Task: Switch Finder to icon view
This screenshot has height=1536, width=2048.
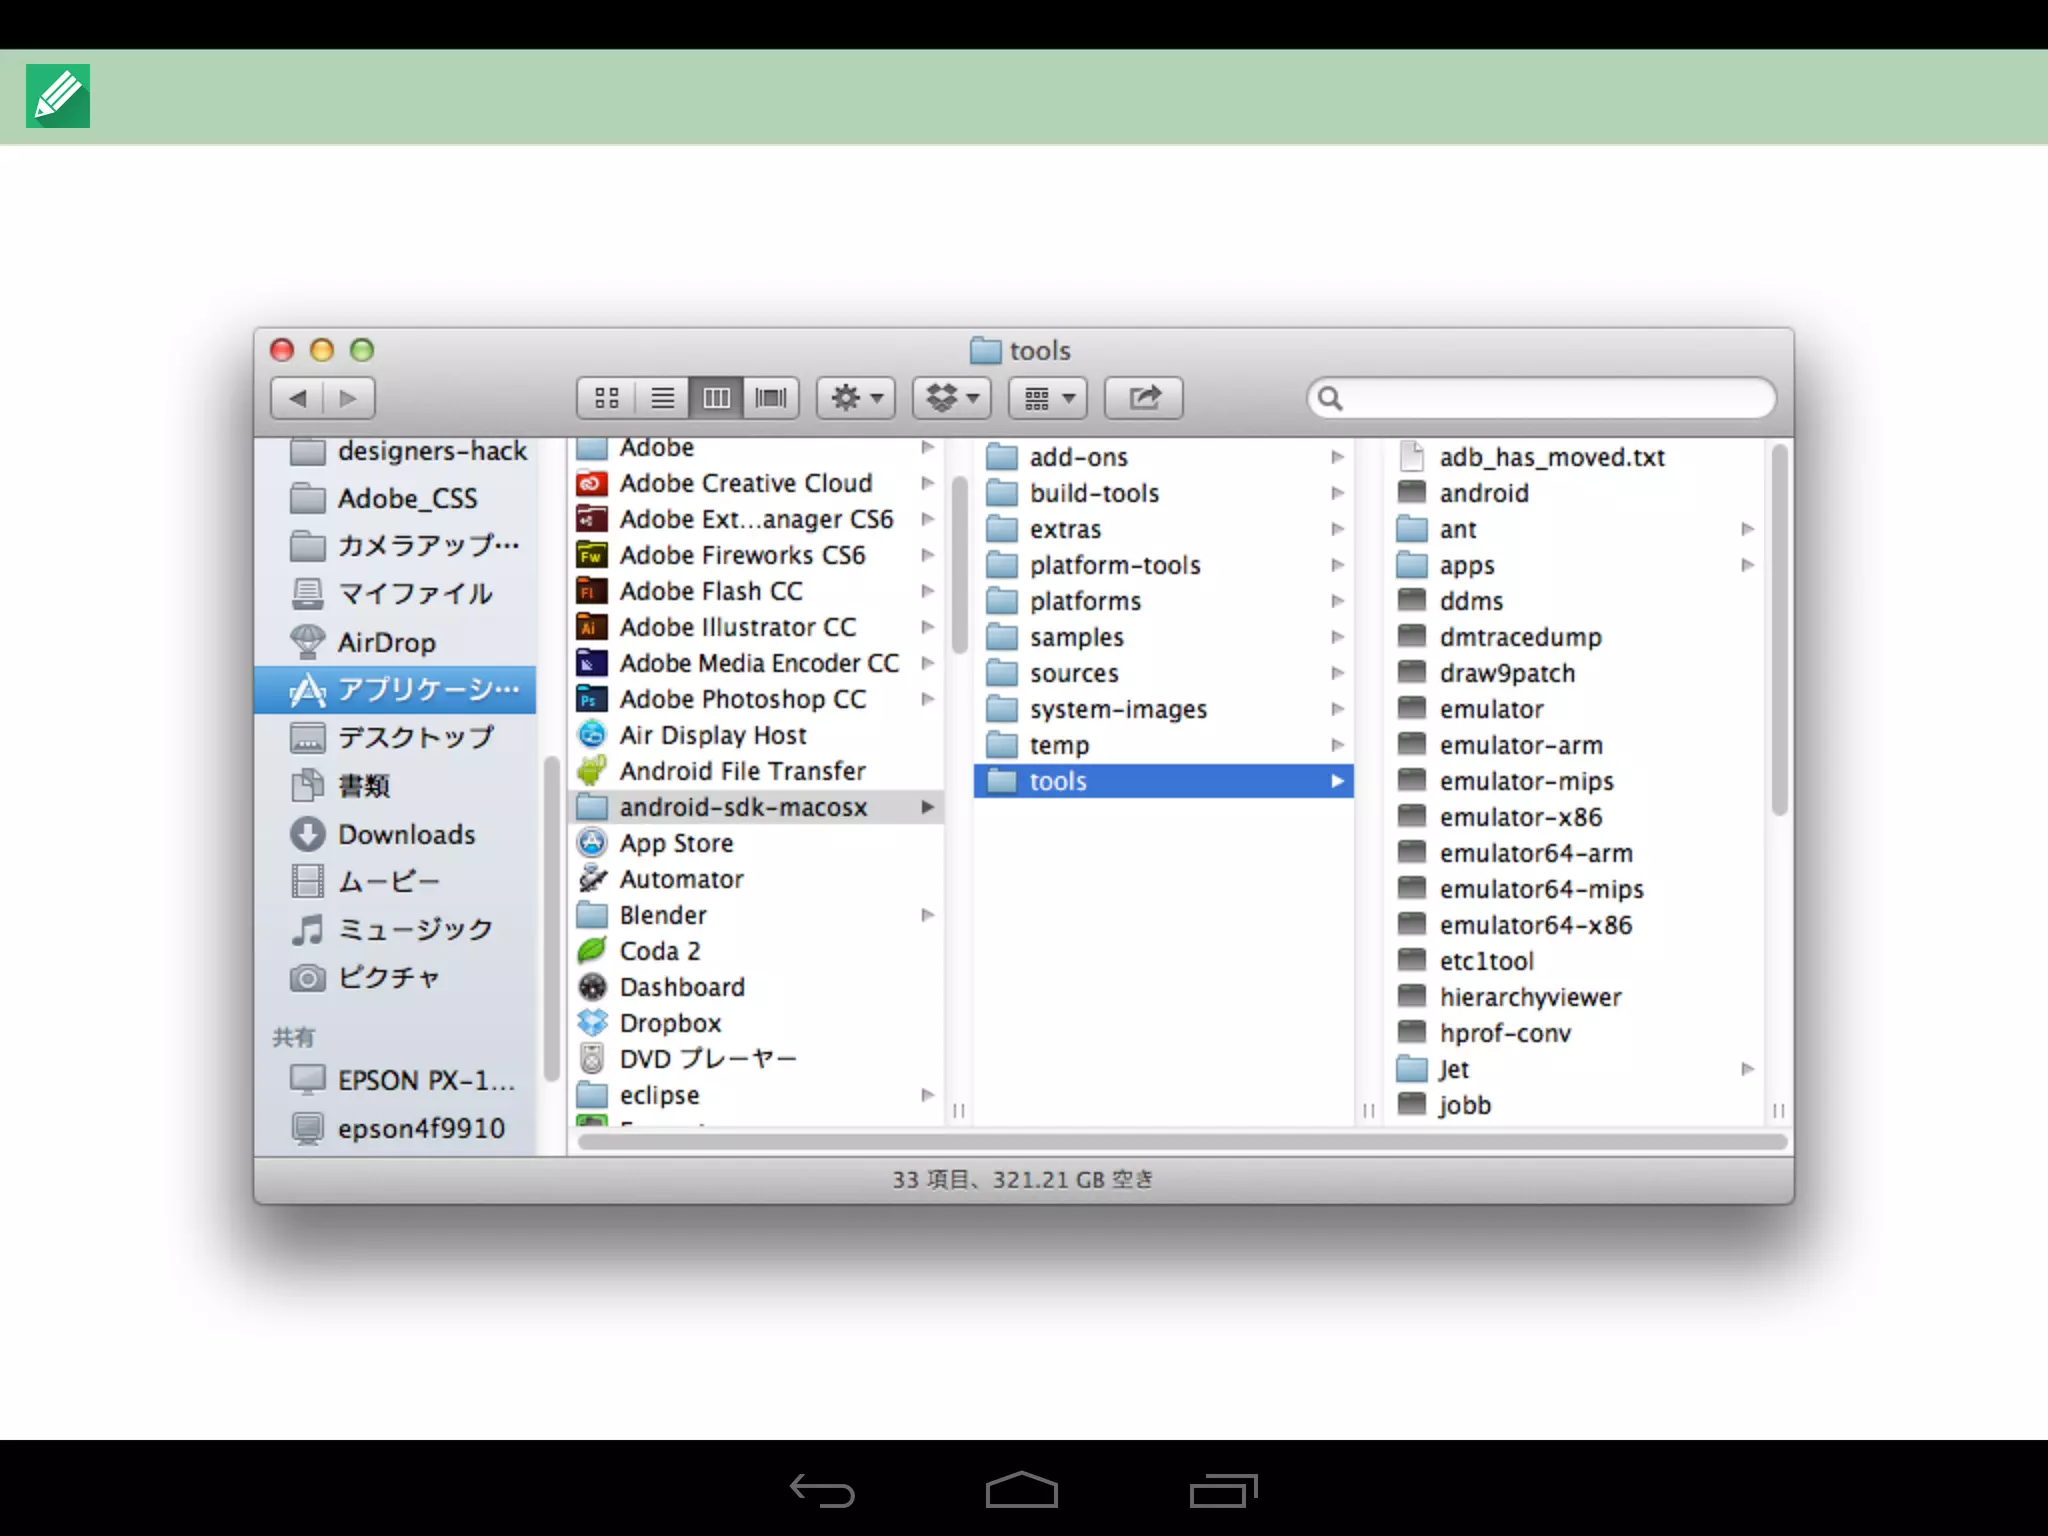Action: tap(607, 398)
